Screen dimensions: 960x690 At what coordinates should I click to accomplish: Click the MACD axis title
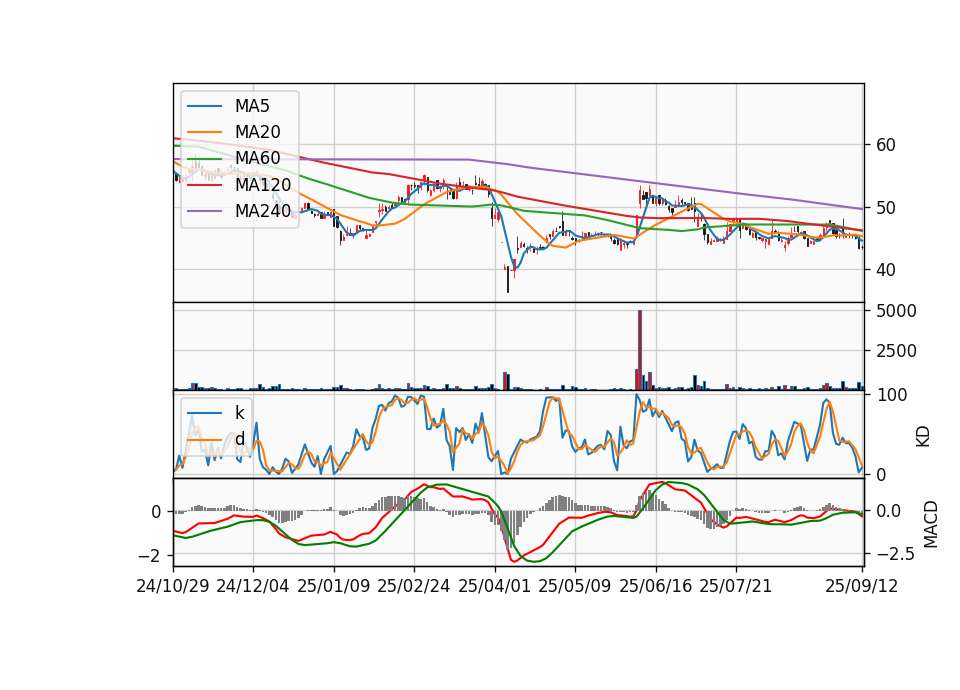(931, 524)
